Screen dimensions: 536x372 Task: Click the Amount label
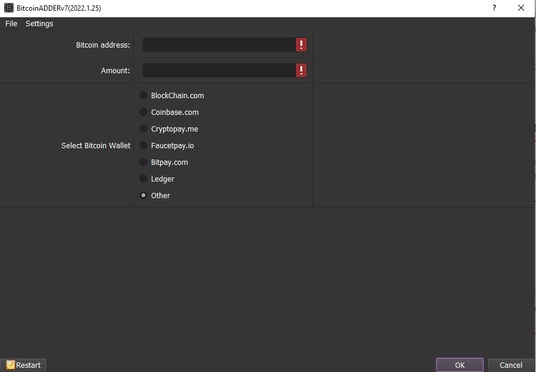click(x=115, y=70)
